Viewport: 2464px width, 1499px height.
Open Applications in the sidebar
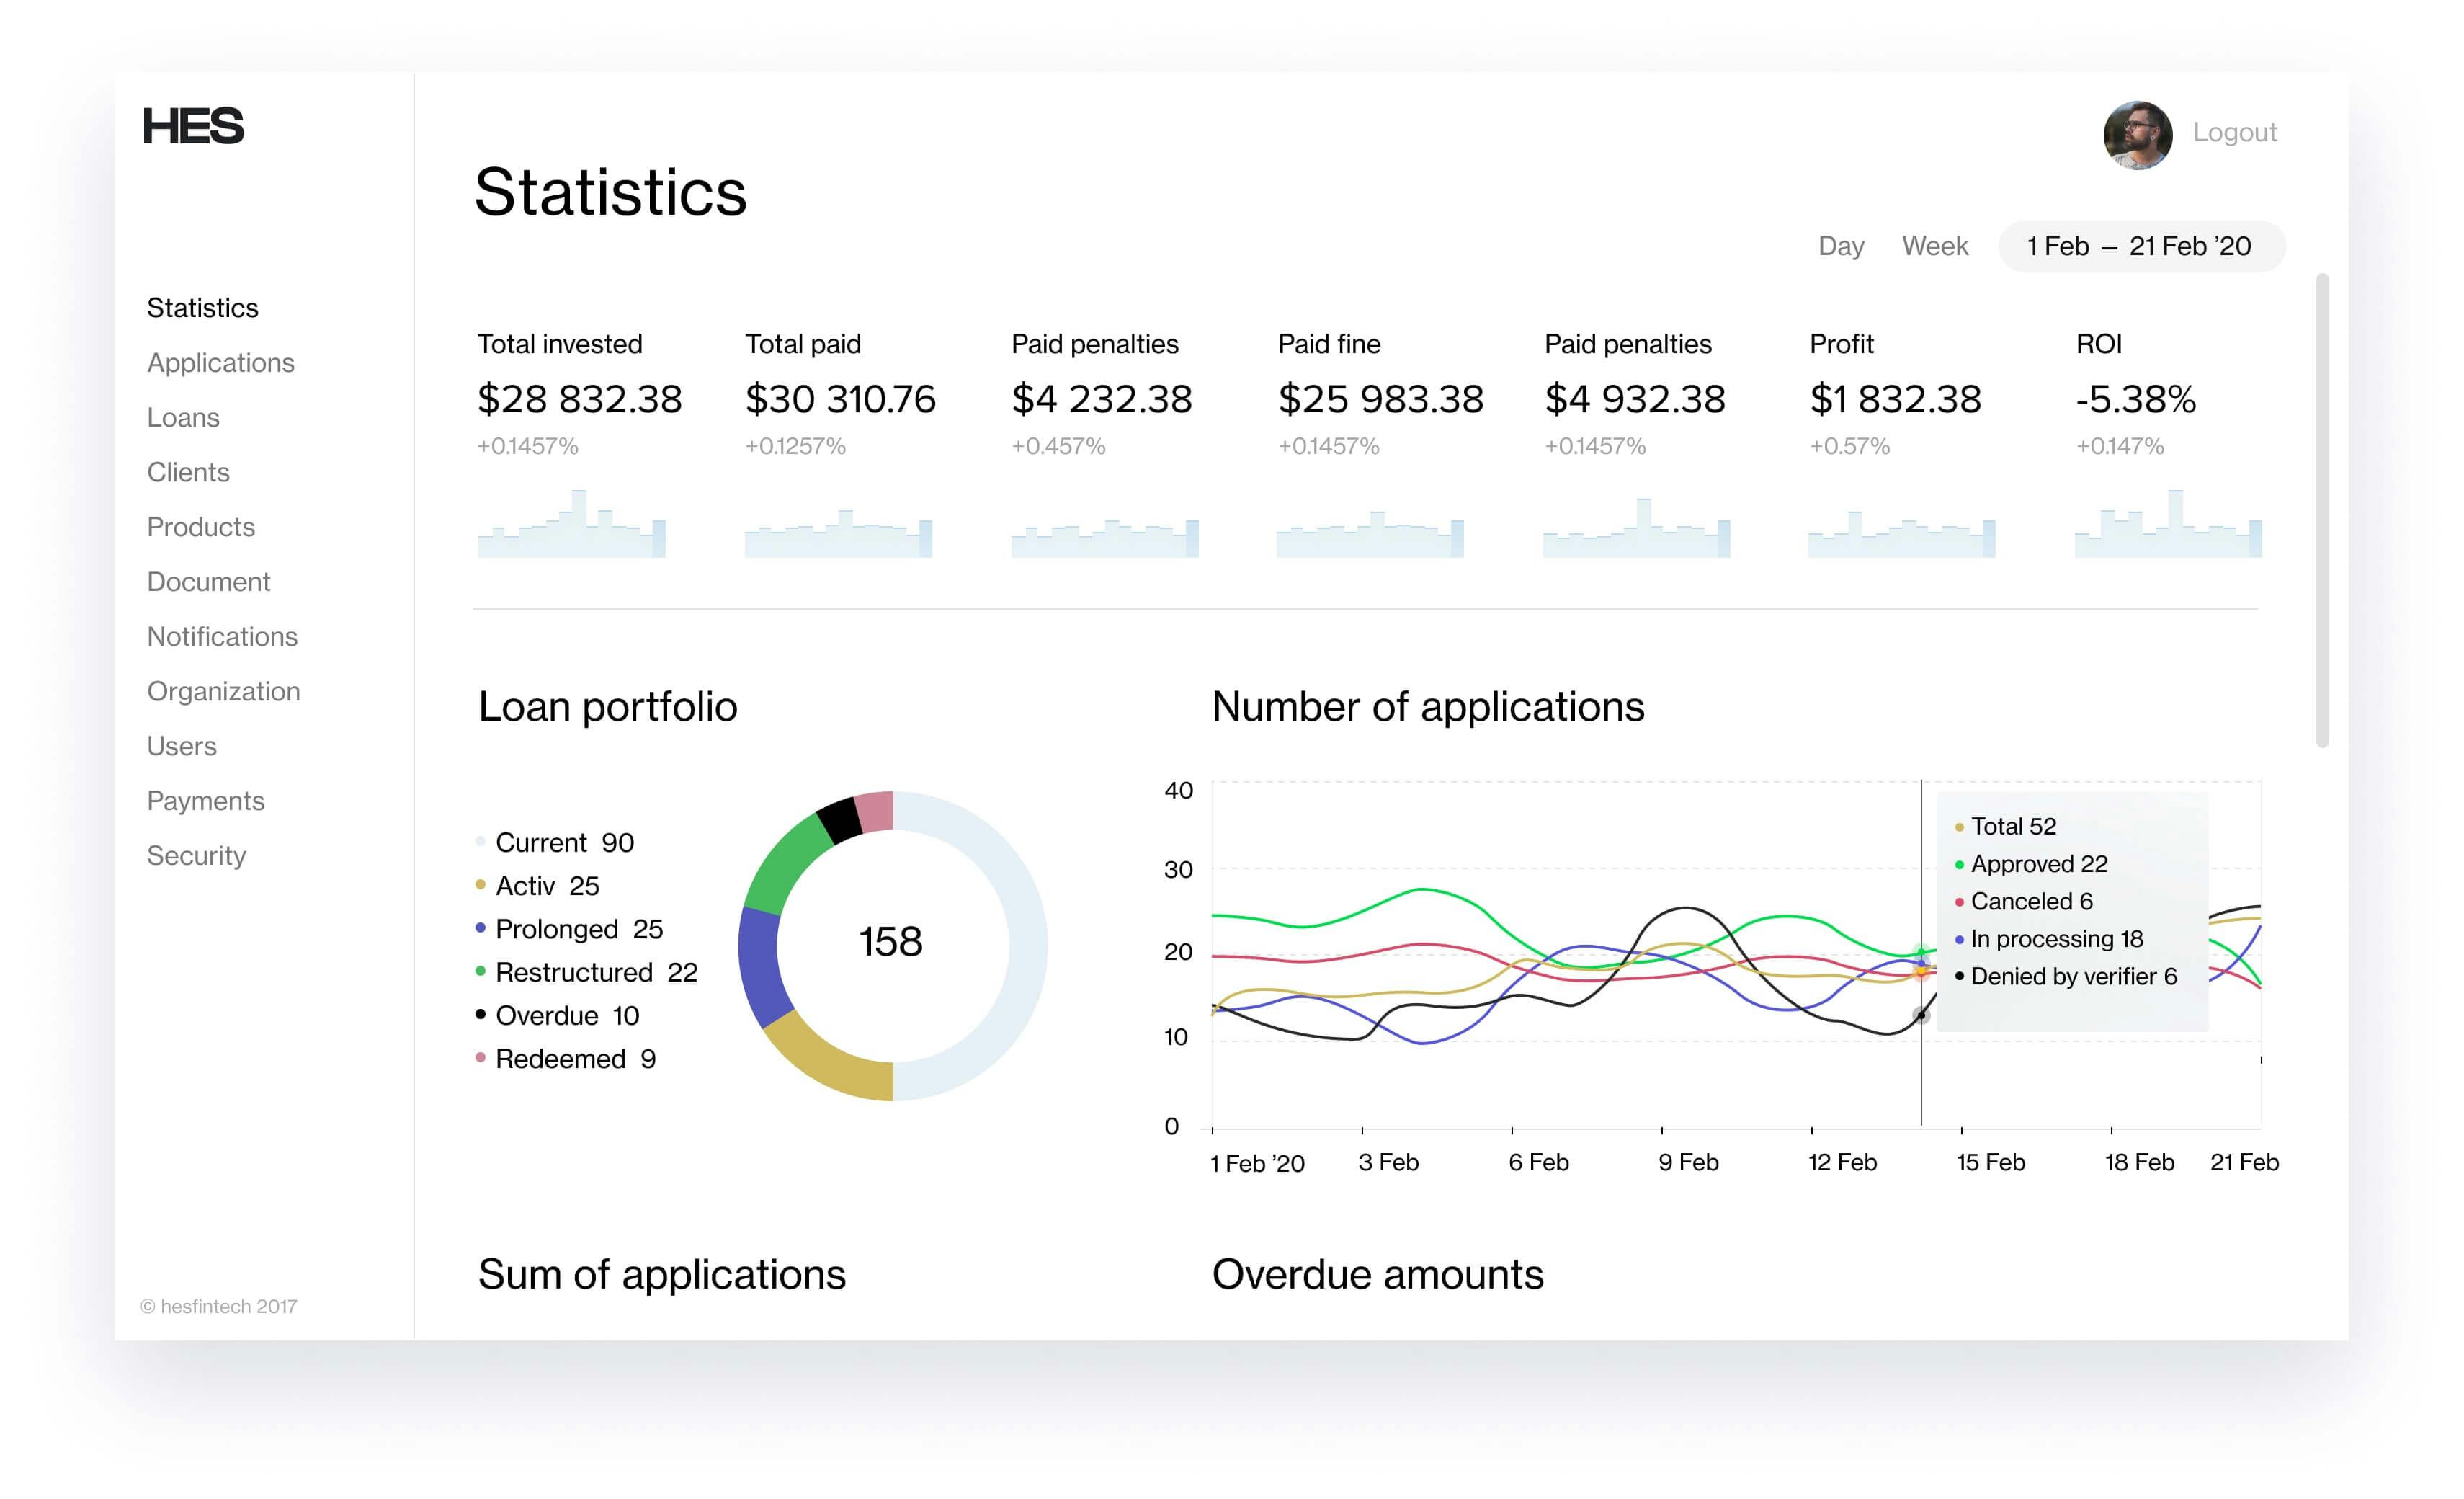tap(220, 363)
